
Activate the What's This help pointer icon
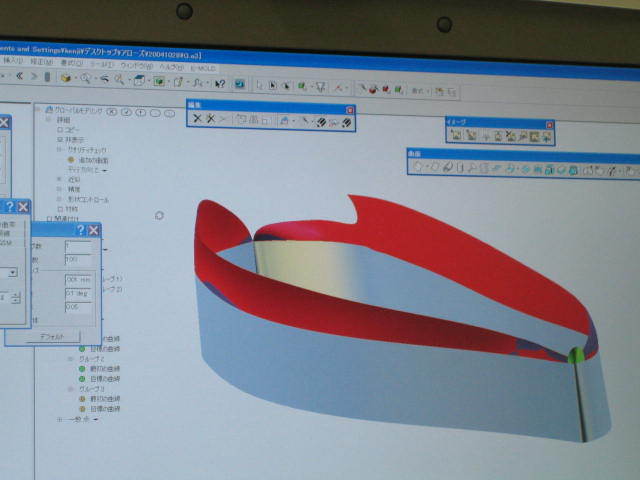point(220,84)
